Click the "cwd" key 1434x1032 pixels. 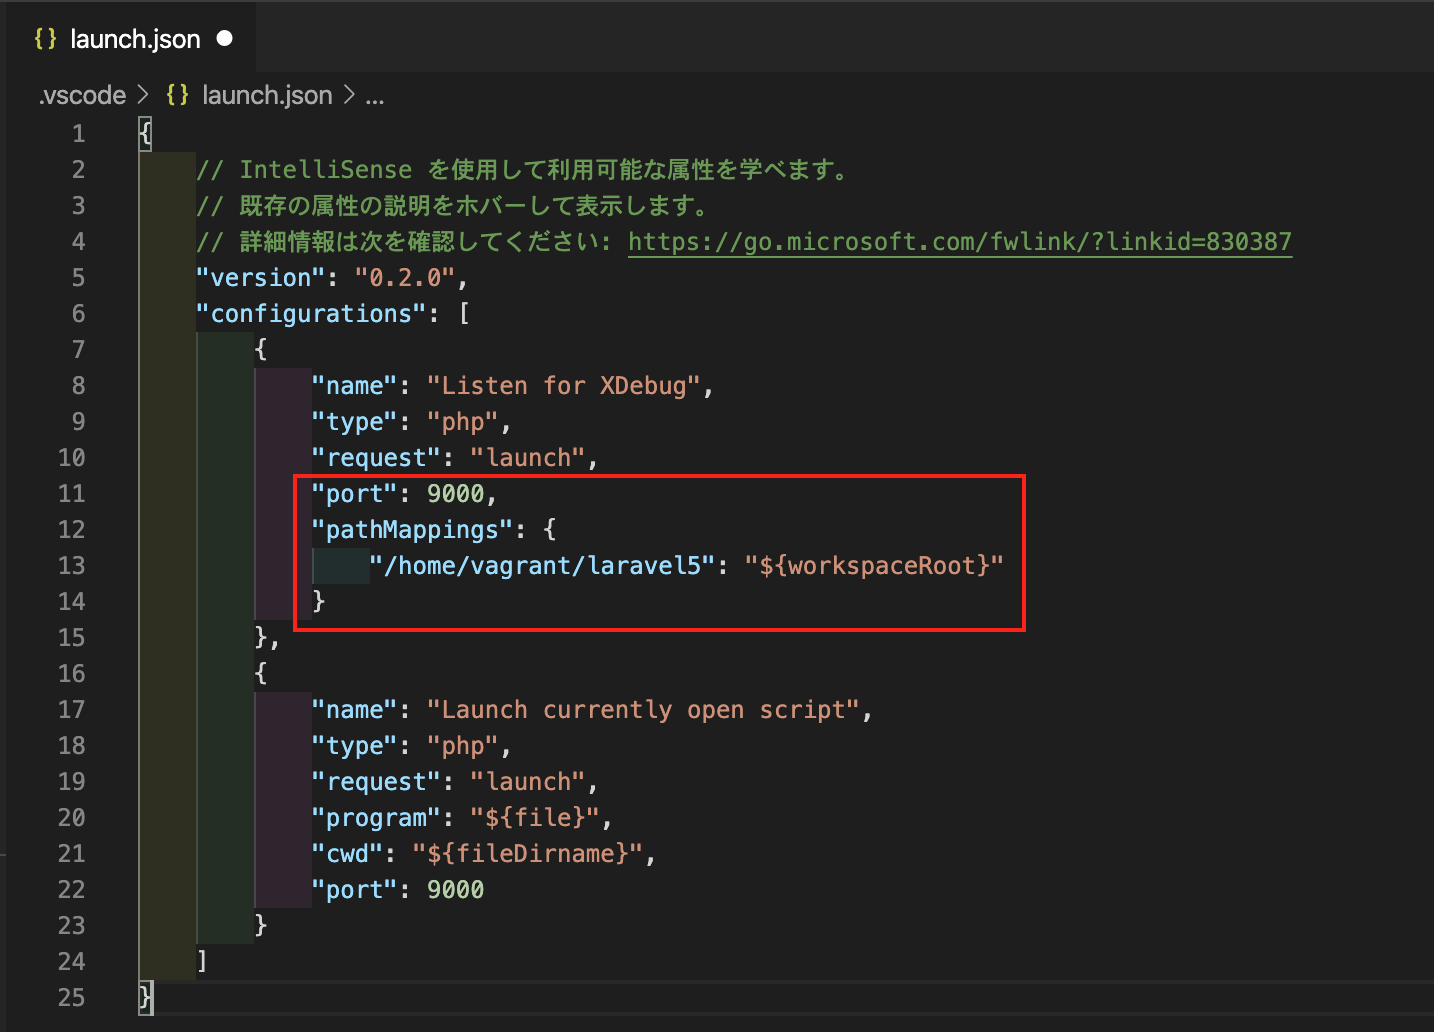pos(347,854)
